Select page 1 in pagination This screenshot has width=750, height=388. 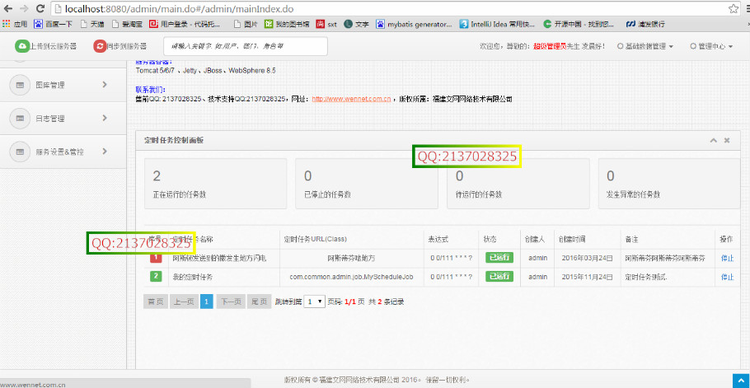tap(207, 302)
